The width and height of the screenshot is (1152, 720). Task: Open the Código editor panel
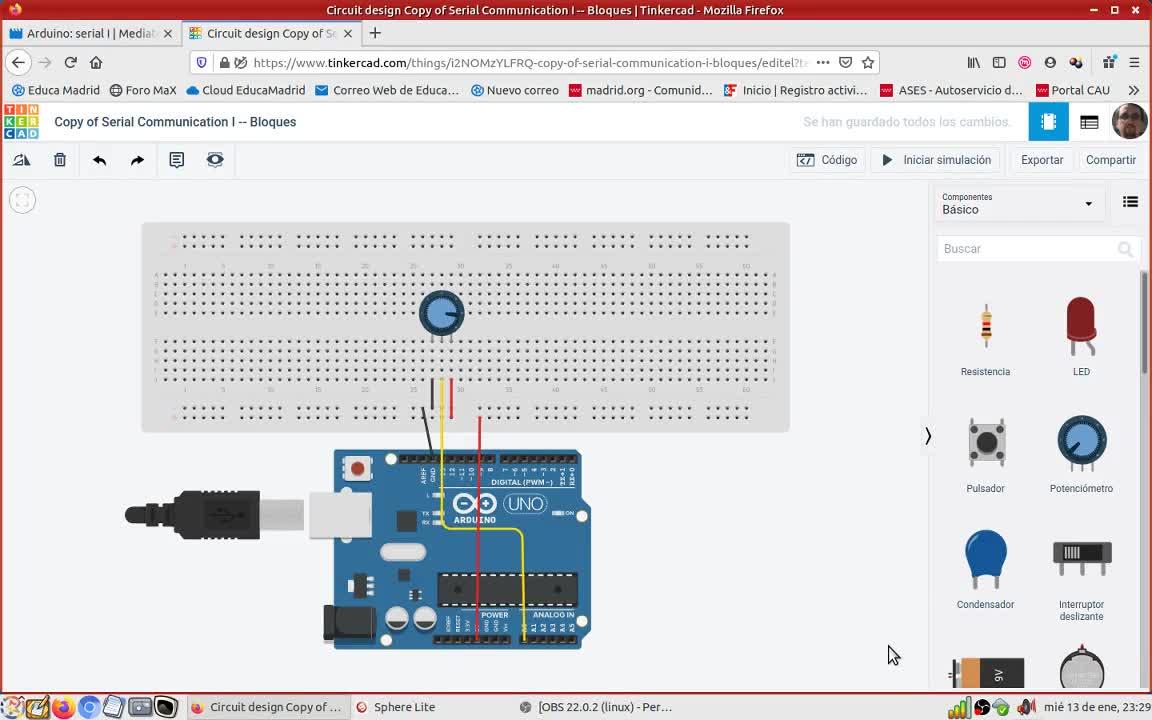click(x=827, y=160)
